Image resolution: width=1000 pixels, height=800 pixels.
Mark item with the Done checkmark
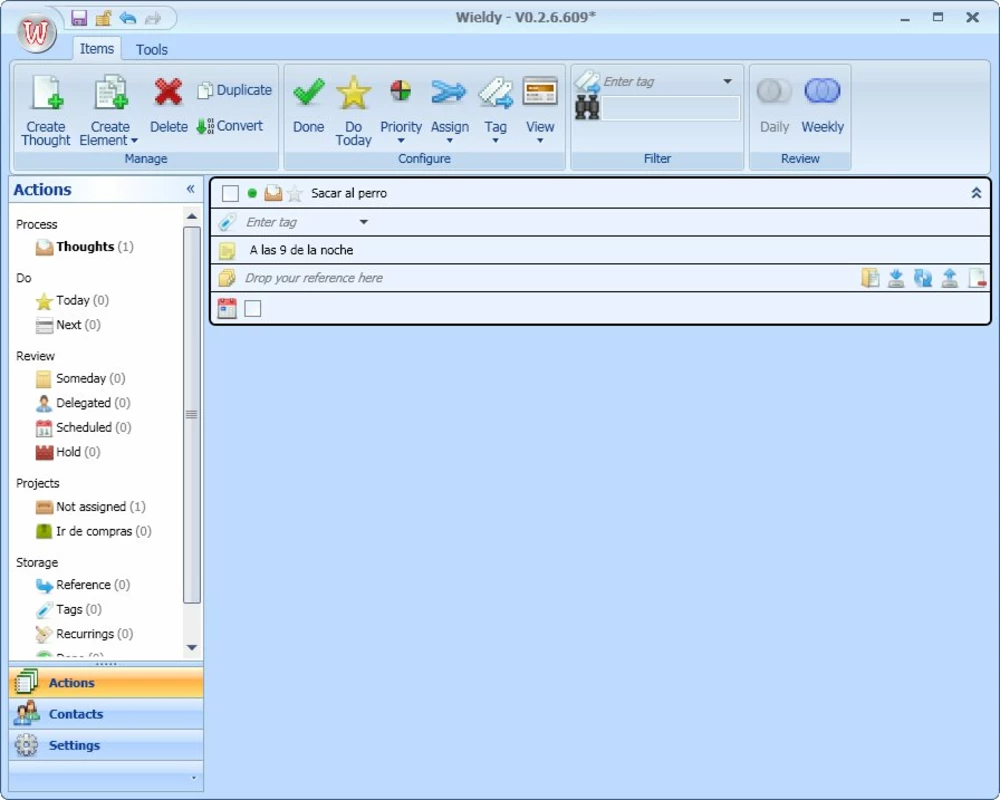tap(309, 92)
